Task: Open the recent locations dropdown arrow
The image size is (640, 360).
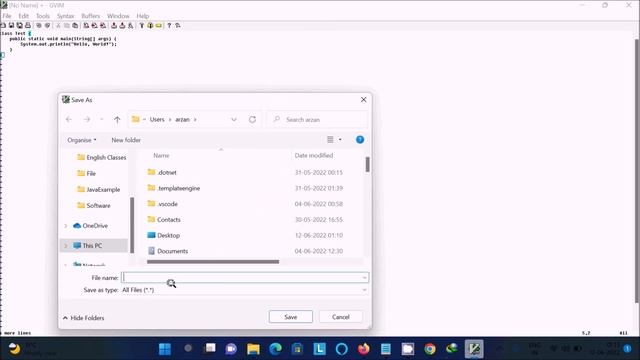Action: click(101, 119)
